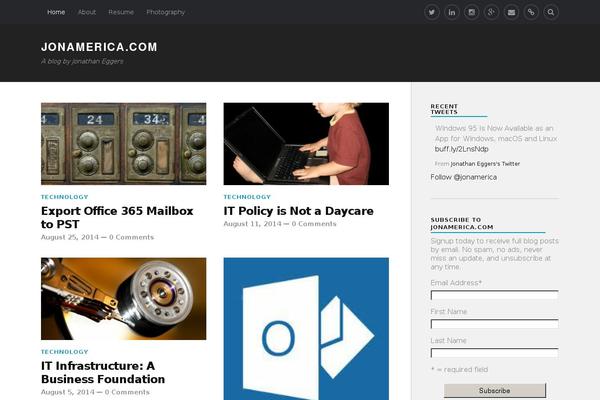Click the 'August 25, 2014' post date

point(70,237)
